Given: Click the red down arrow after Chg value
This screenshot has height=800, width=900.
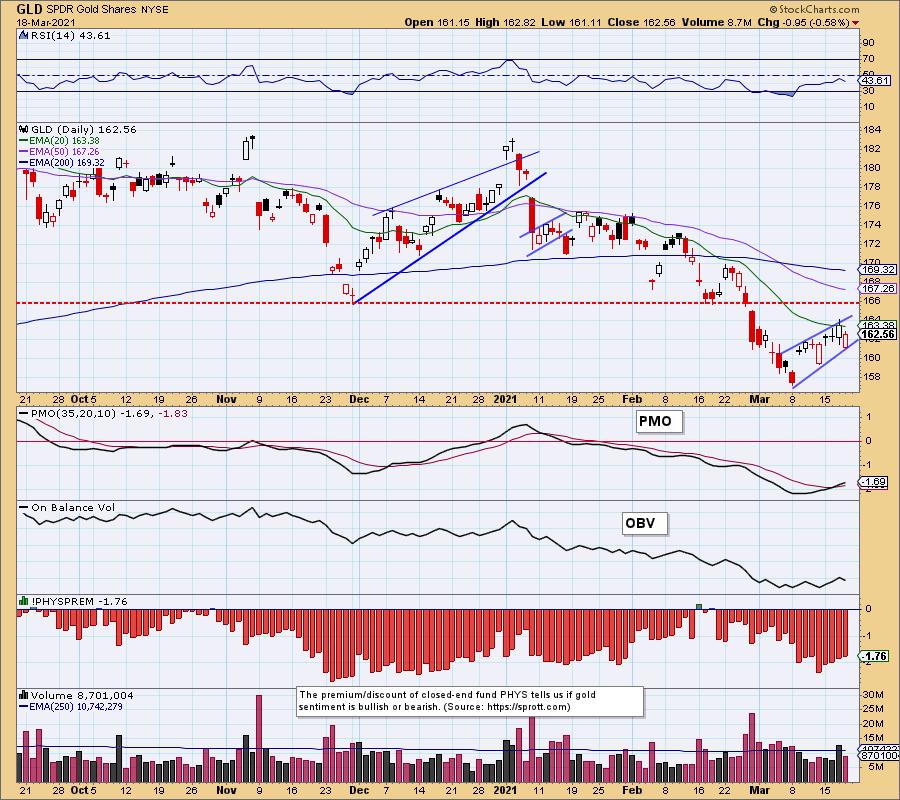Looking at the screenshot, I should tap(856, 23).
